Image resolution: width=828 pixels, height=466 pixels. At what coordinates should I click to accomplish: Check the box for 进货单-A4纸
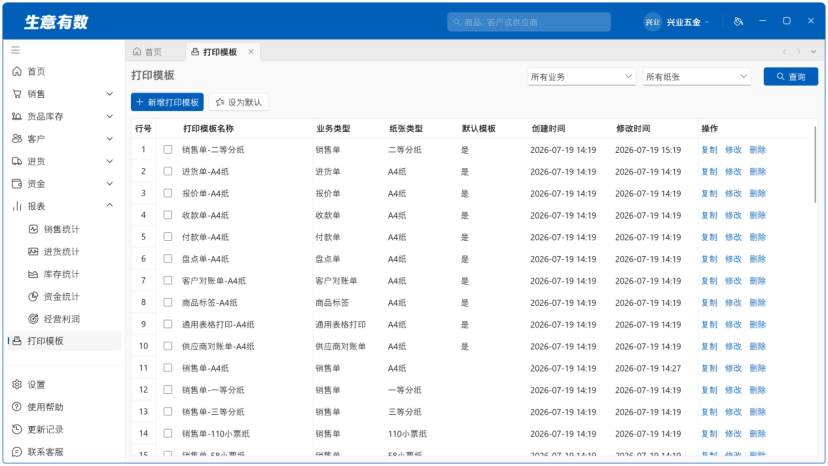coord(167,171)
